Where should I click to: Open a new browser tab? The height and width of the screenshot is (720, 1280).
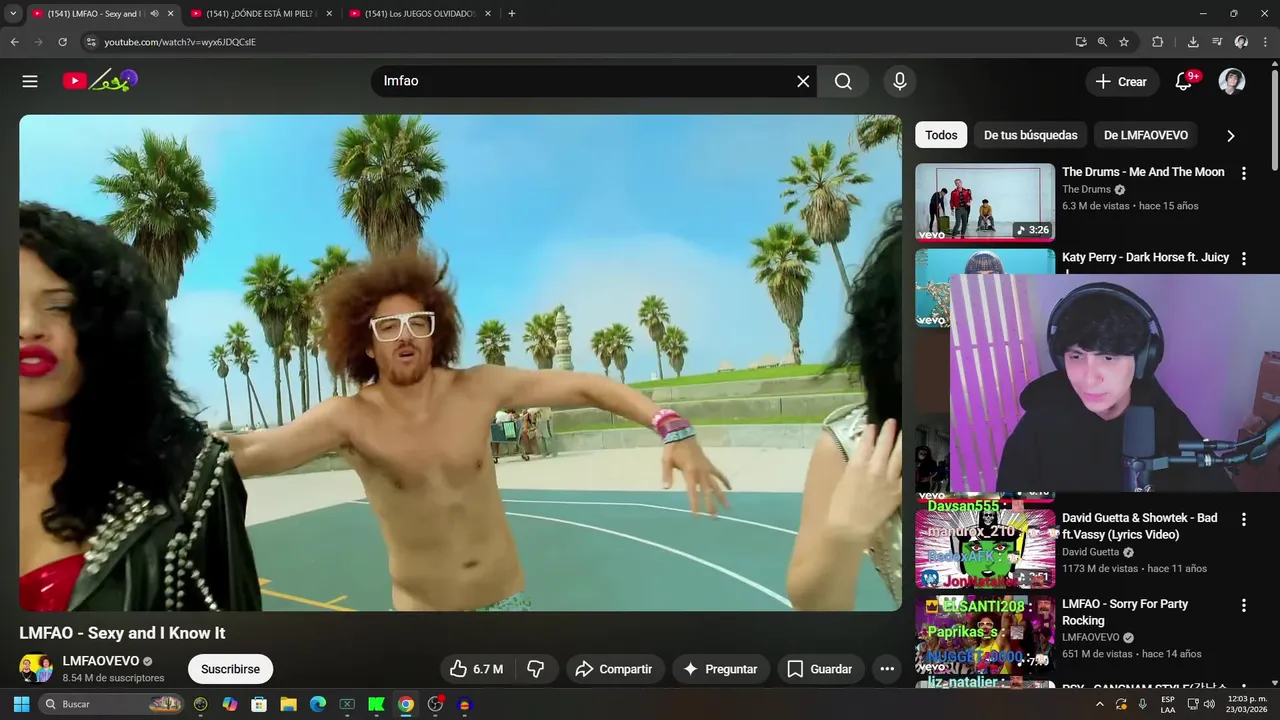point(511,14)
